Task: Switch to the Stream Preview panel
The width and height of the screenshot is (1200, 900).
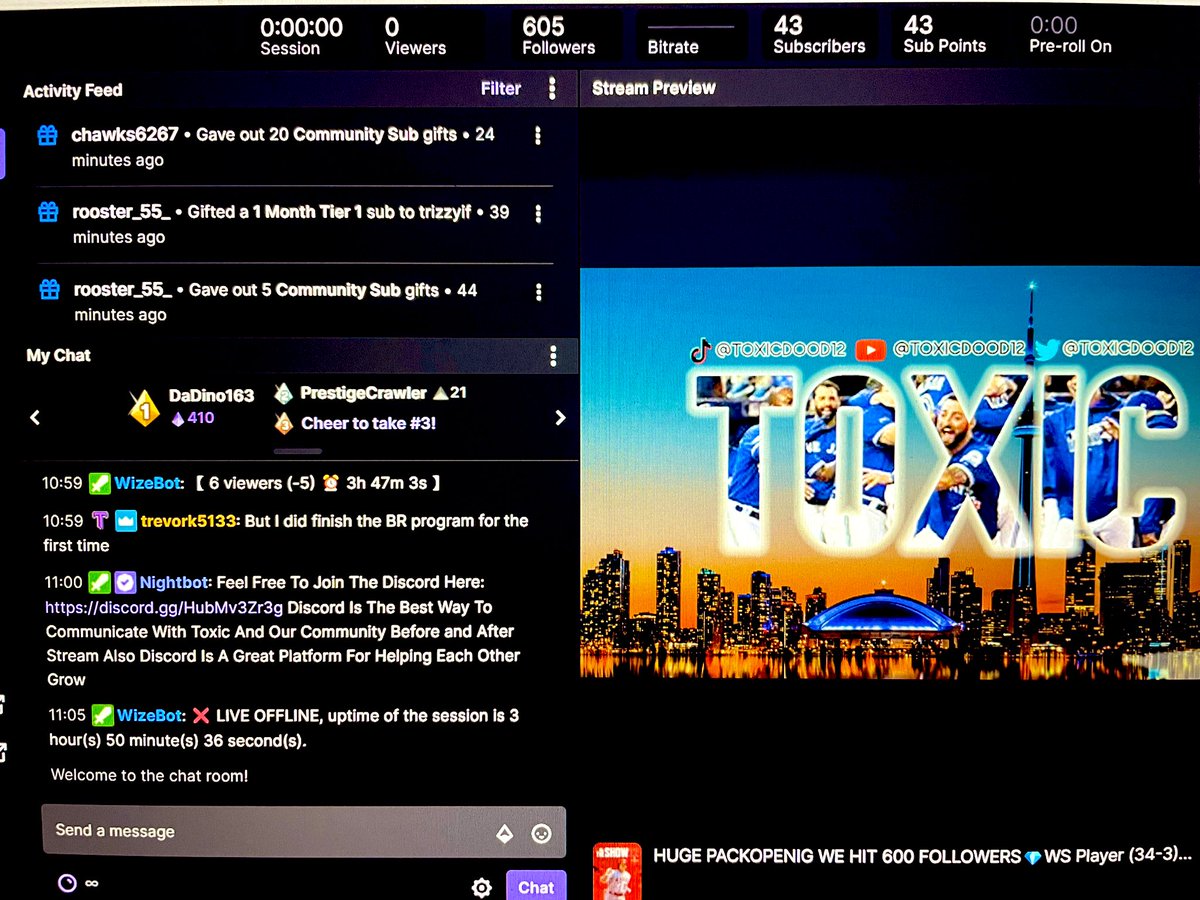Action: point(652,88)
